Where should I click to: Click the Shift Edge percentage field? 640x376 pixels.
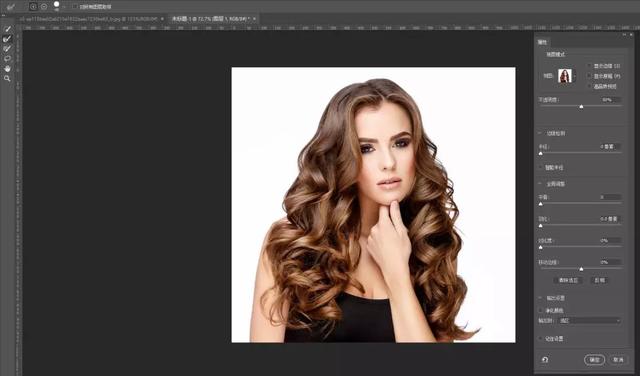pos(610,262)
